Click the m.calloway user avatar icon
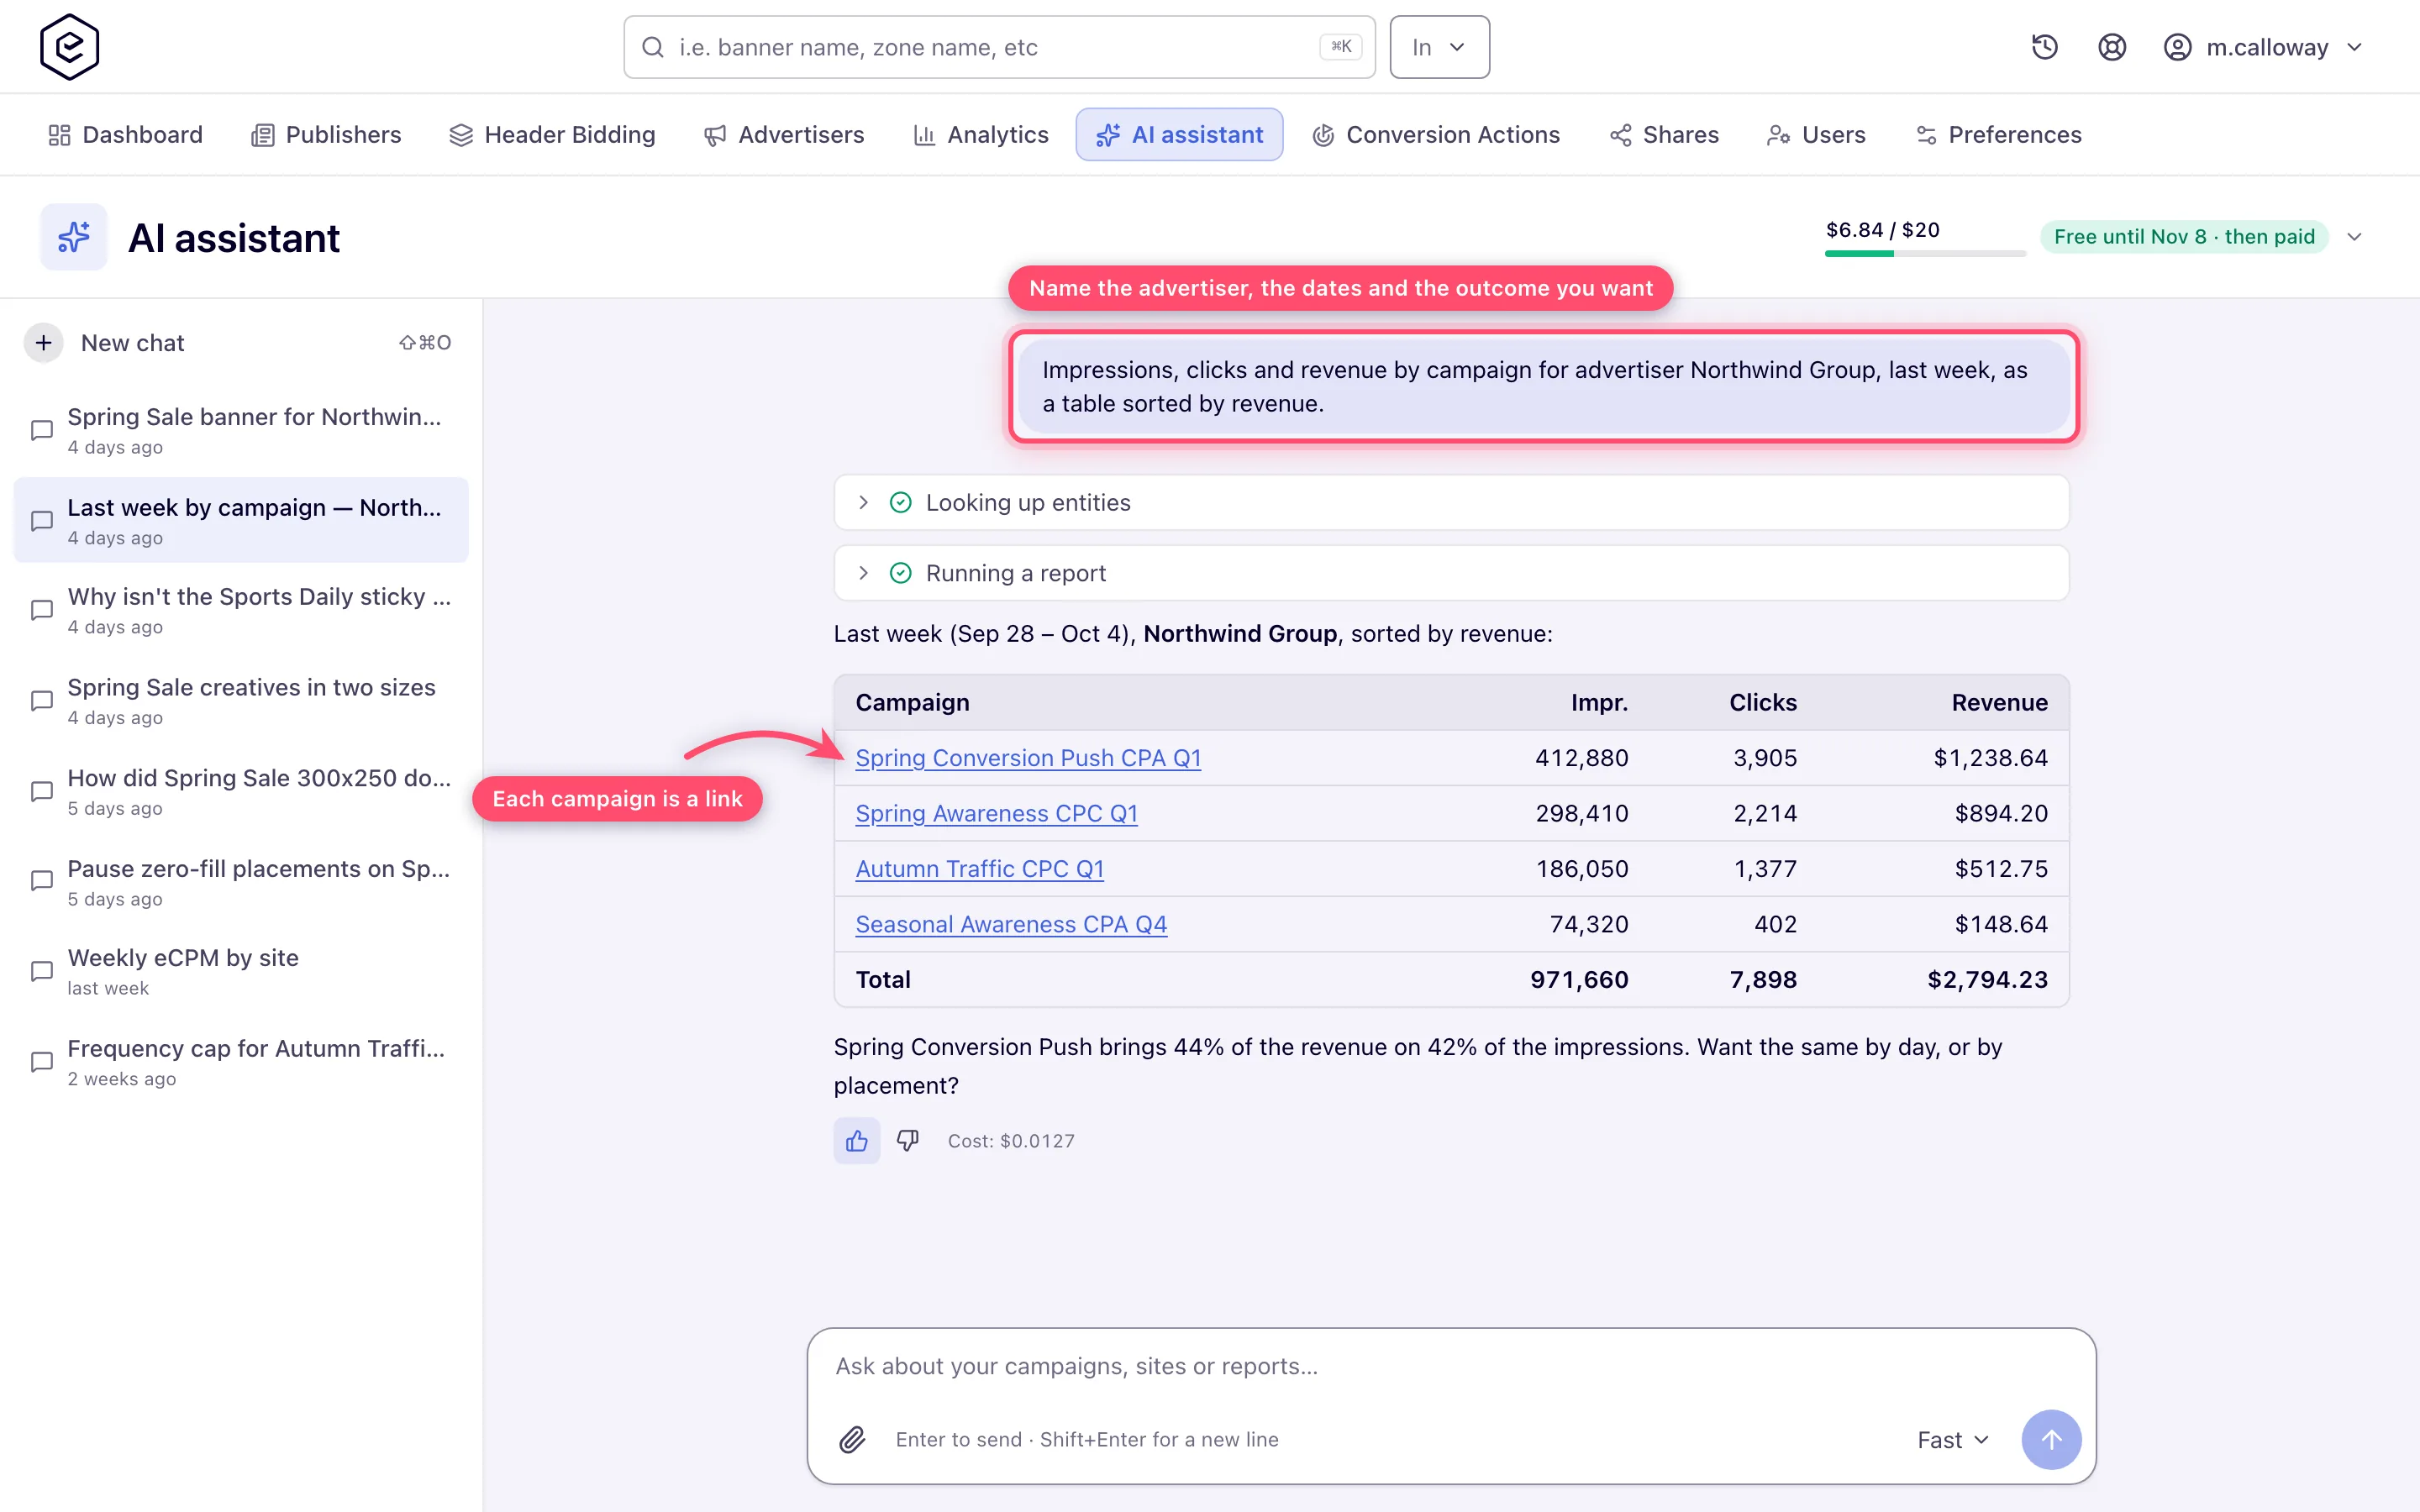The width and height of the screenshot is (2420, 1512). tap(2177, 47)
